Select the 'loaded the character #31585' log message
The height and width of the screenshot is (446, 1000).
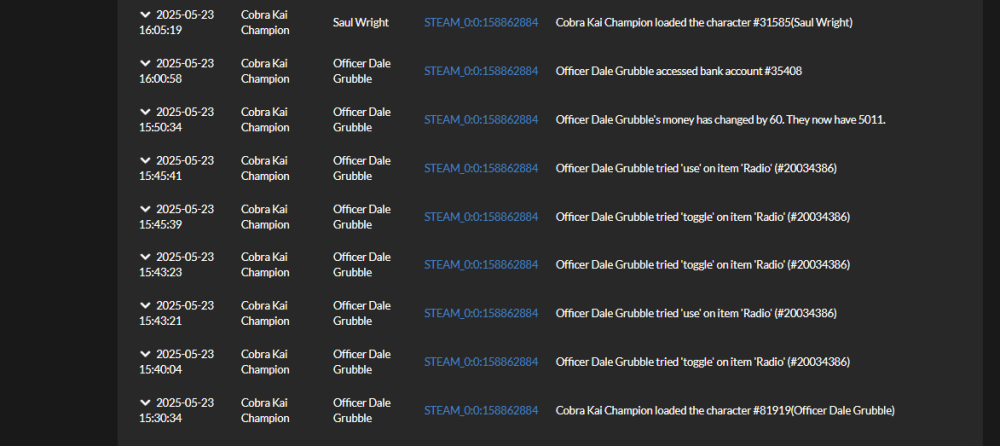click(x=704, y=22)
